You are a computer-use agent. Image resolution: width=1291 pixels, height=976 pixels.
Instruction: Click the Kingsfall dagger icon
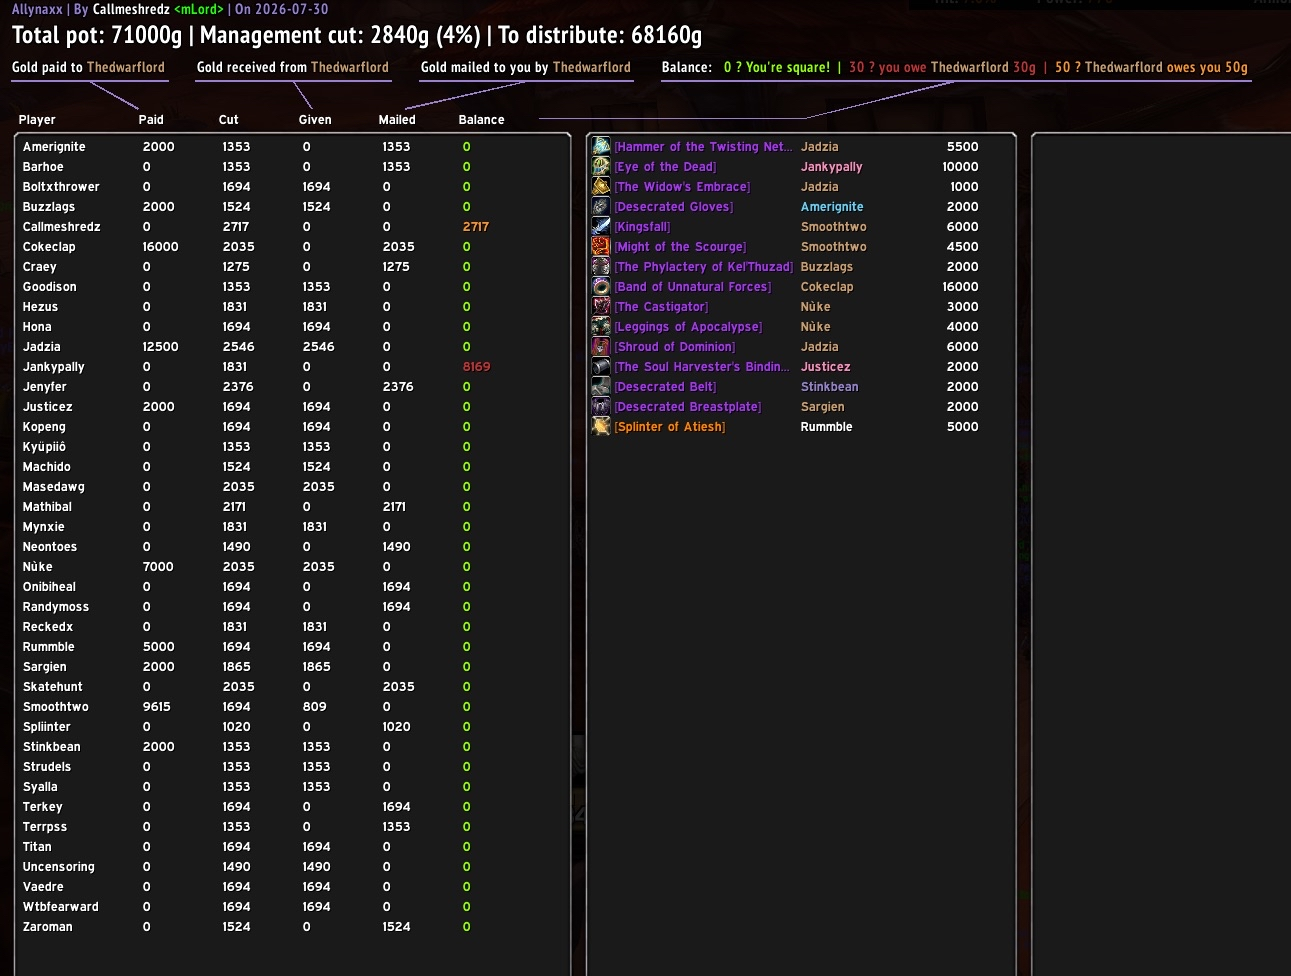point(601,227)
